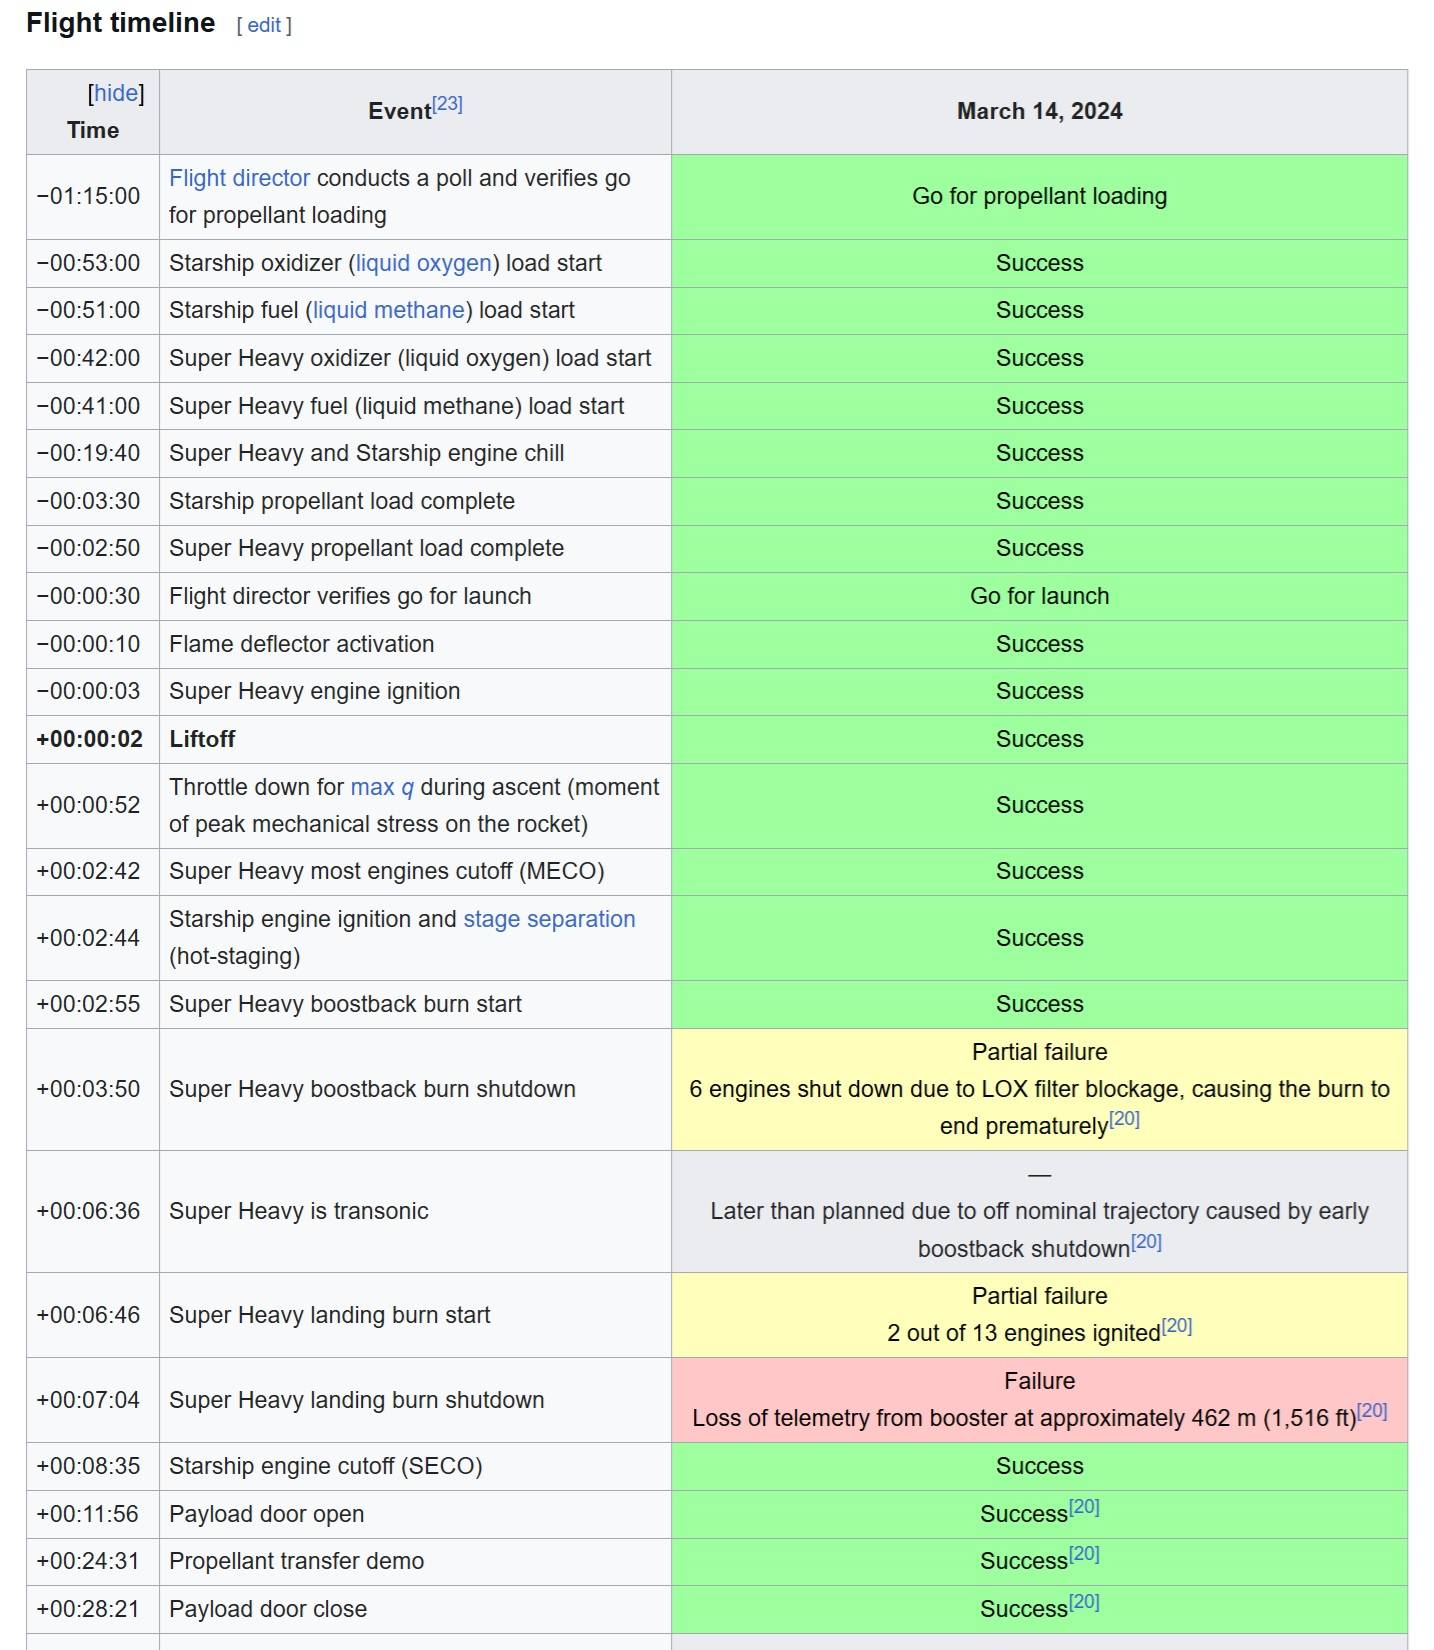Click 'Flame deflector activation' cell
This screenshot has width=1434, height=1650.
415,644
